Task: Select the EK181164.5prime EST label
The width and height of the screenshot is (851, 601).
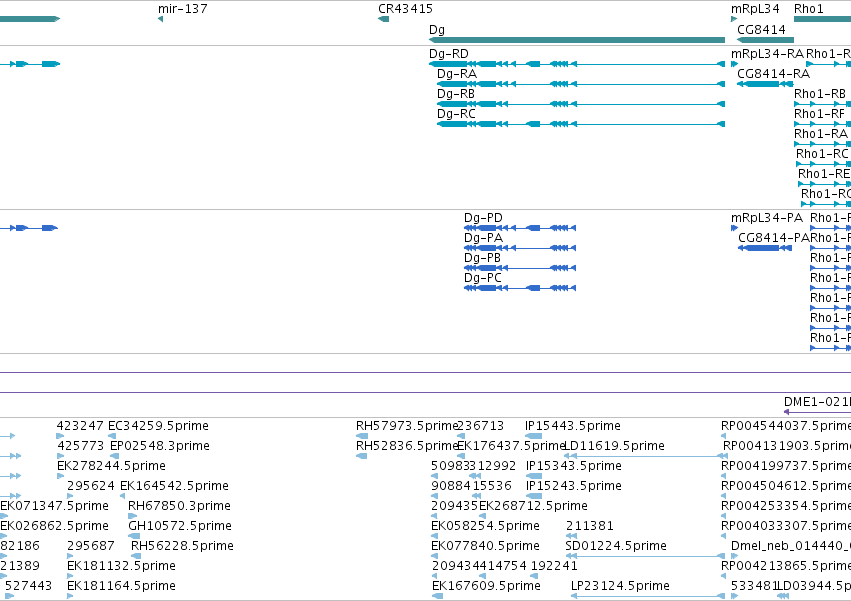Action: [122, 586]
